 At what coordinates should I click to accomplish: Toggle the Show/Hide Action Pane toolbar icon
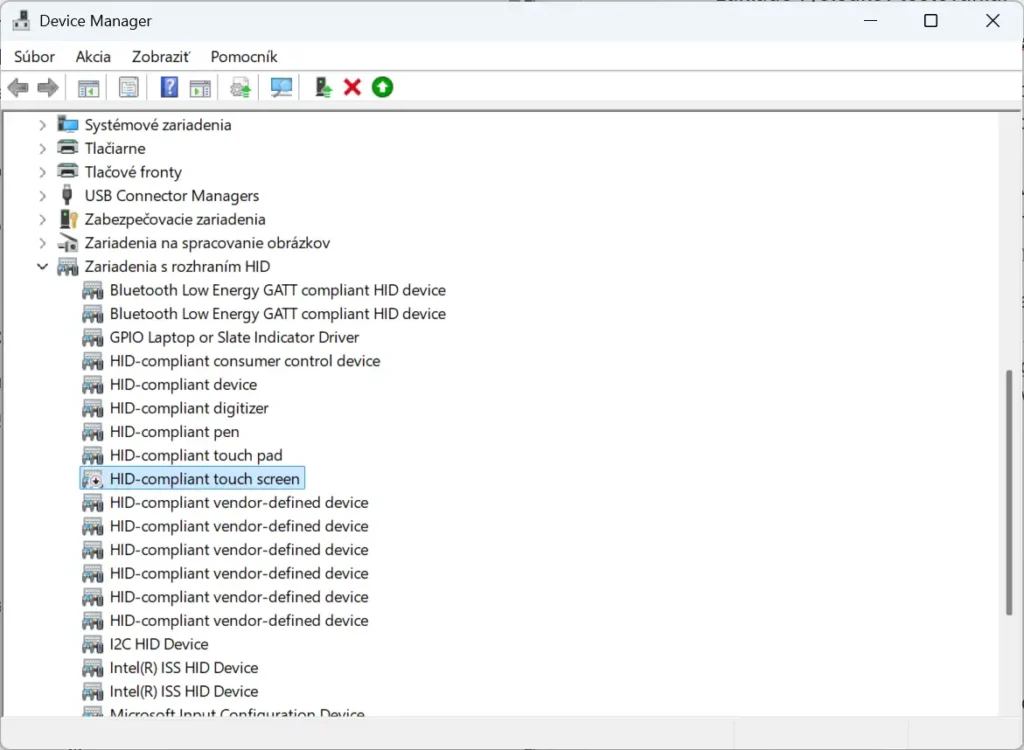click(200, 87)
